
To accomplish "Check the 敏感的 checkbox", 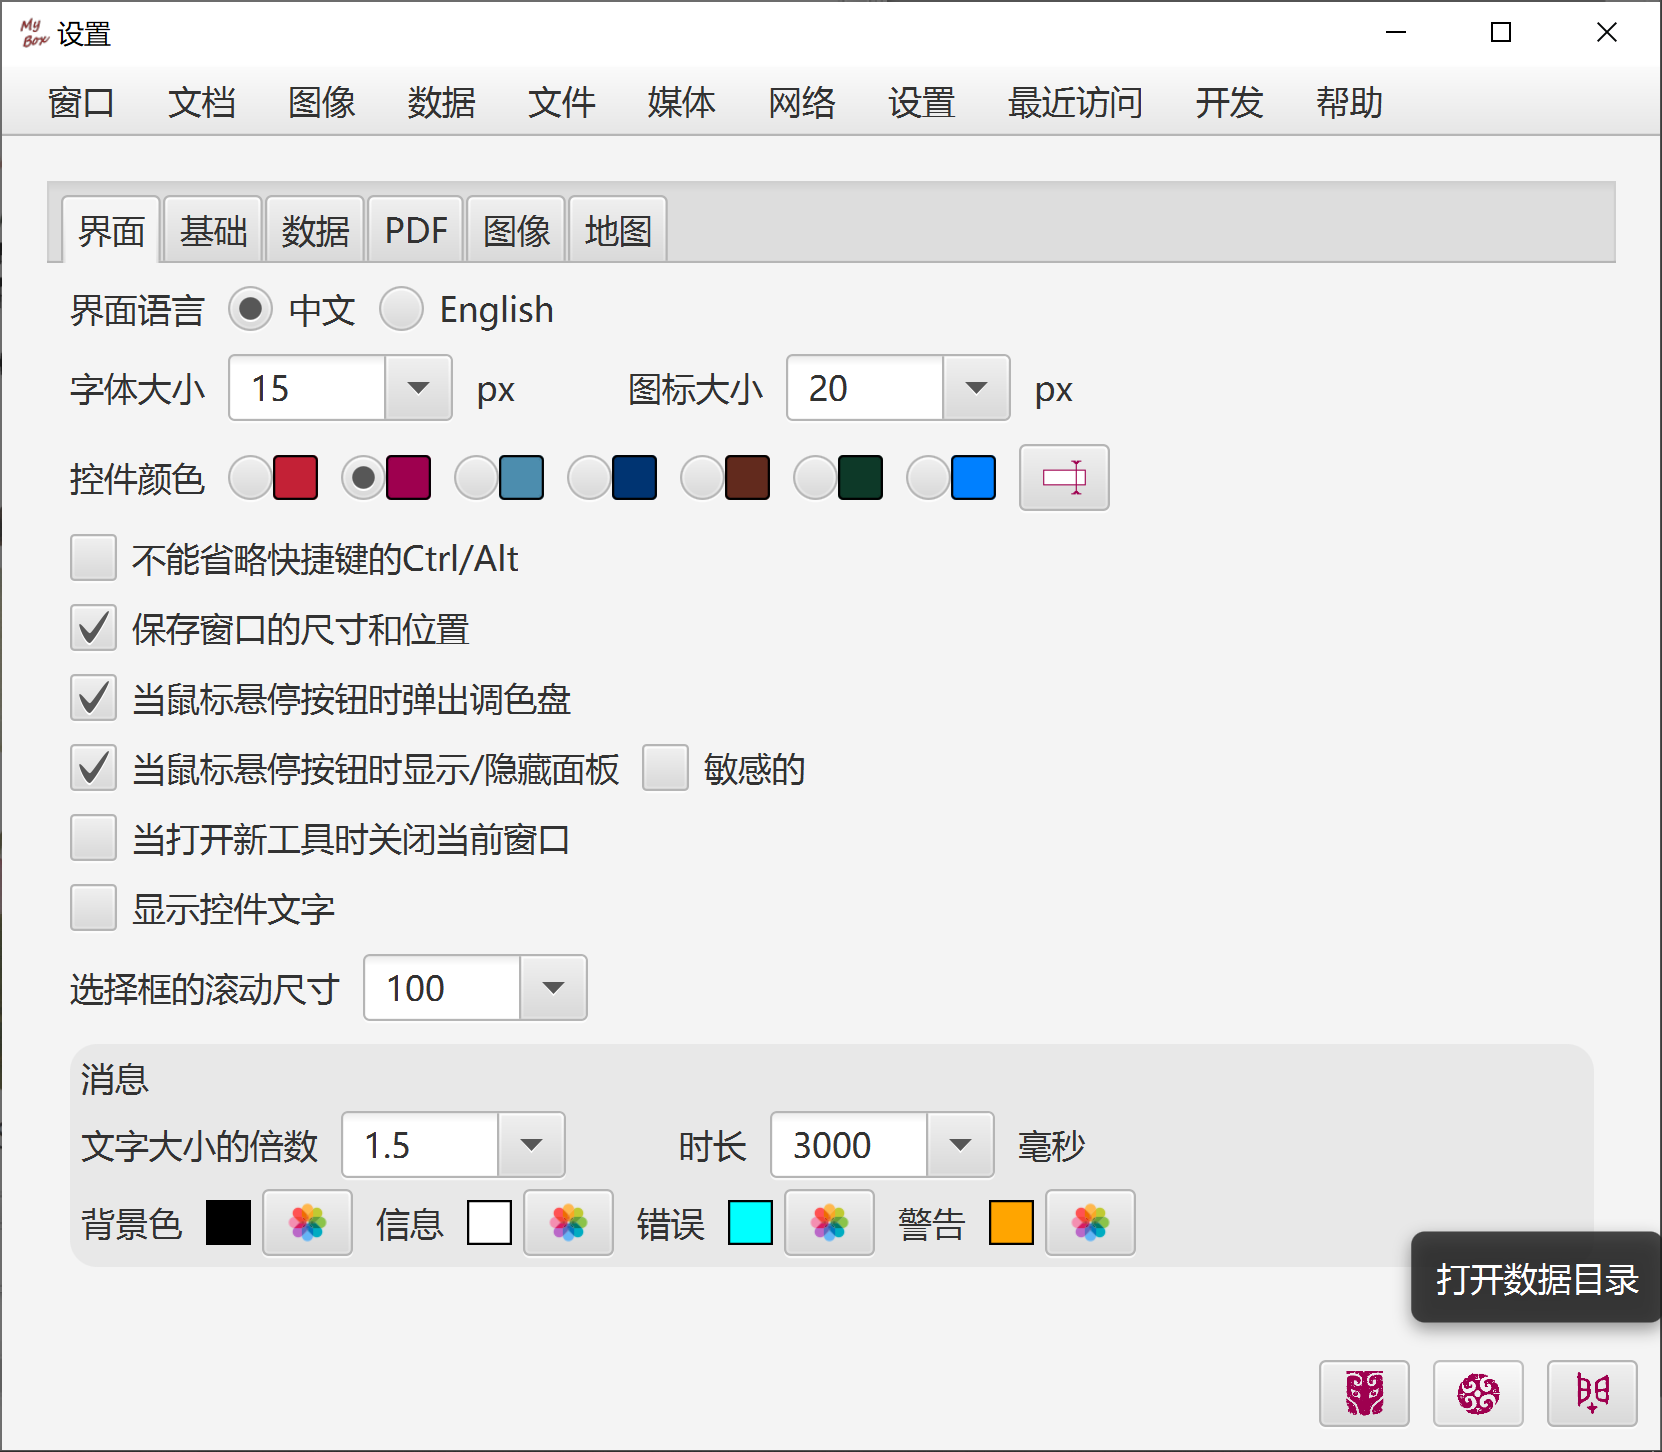I will [x=665, y=768].
